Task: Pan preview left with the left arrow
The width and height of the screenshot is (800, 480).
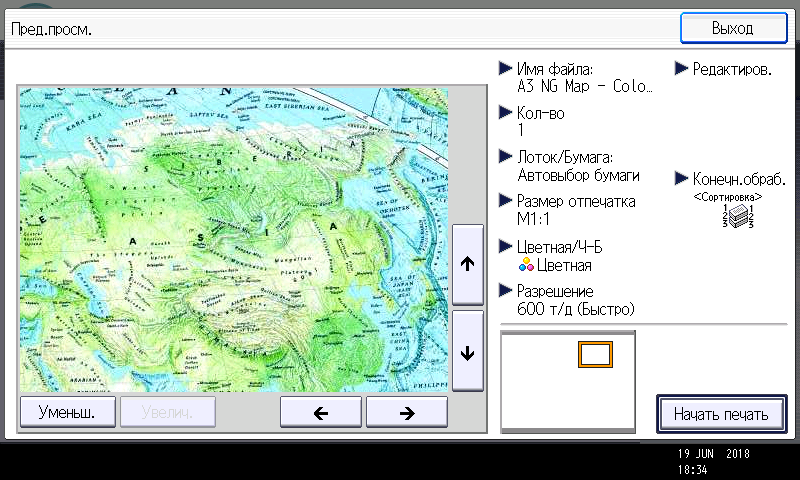Action: (320, 412)
